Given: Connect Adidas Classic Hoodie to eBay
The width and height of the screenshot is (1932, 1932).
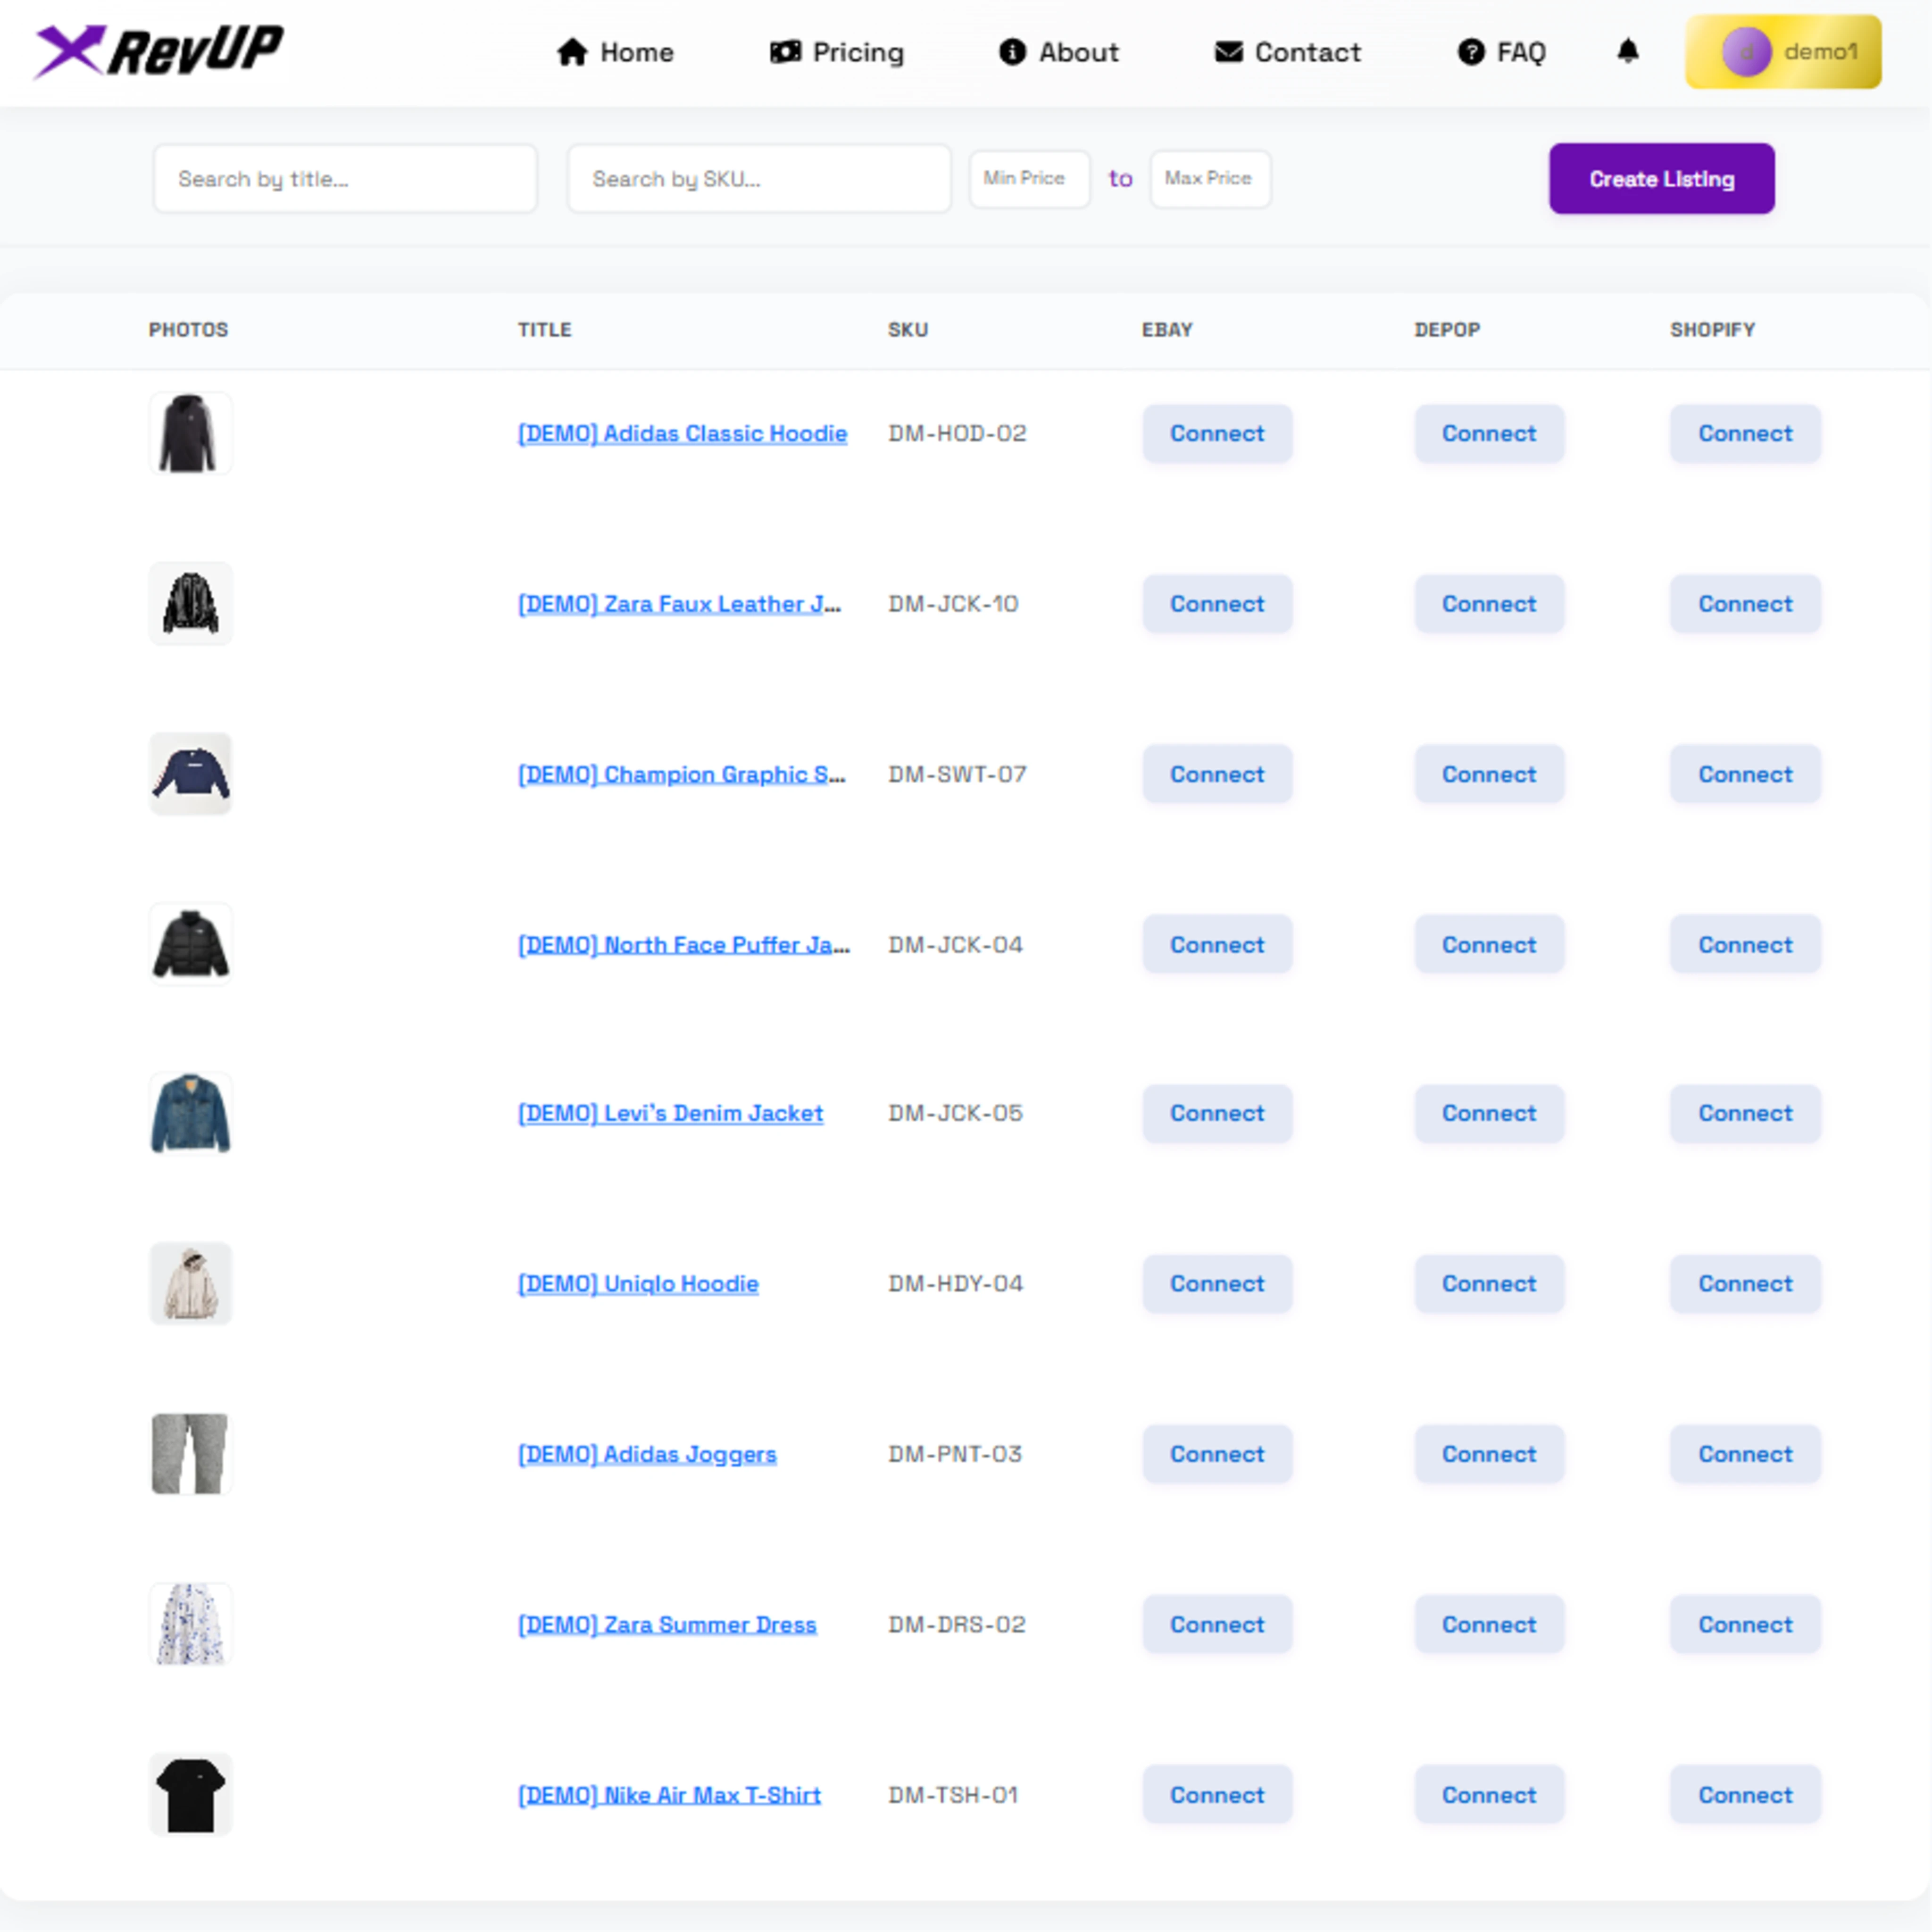Looking at the screenshot, I should pos(1217,433).
